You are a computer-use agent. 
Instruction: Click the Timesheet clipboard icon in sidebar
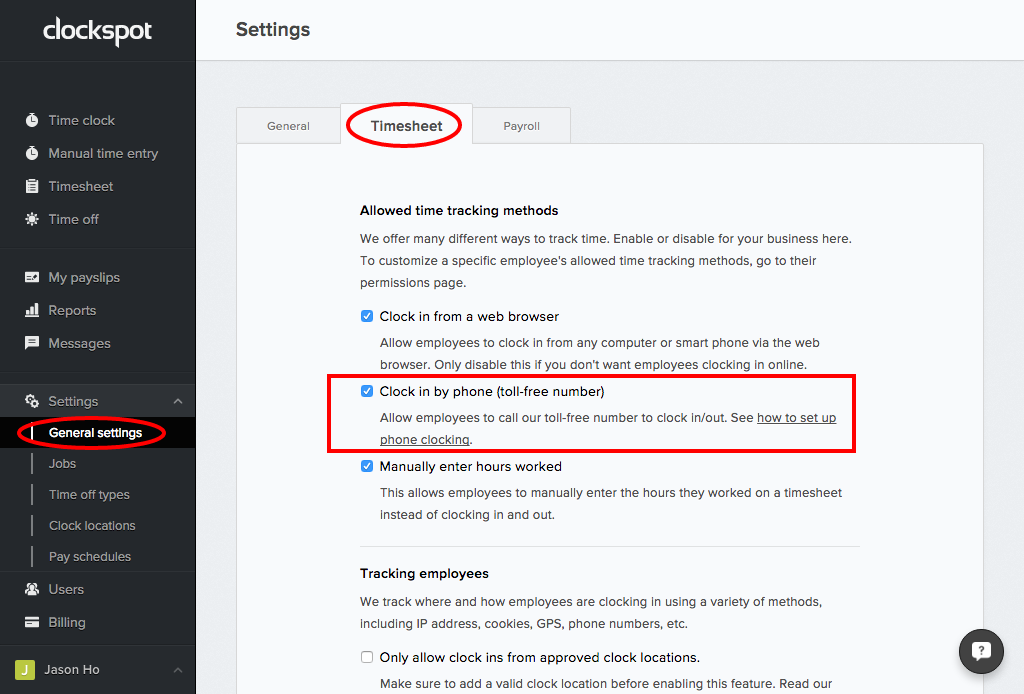pos(32,186)
